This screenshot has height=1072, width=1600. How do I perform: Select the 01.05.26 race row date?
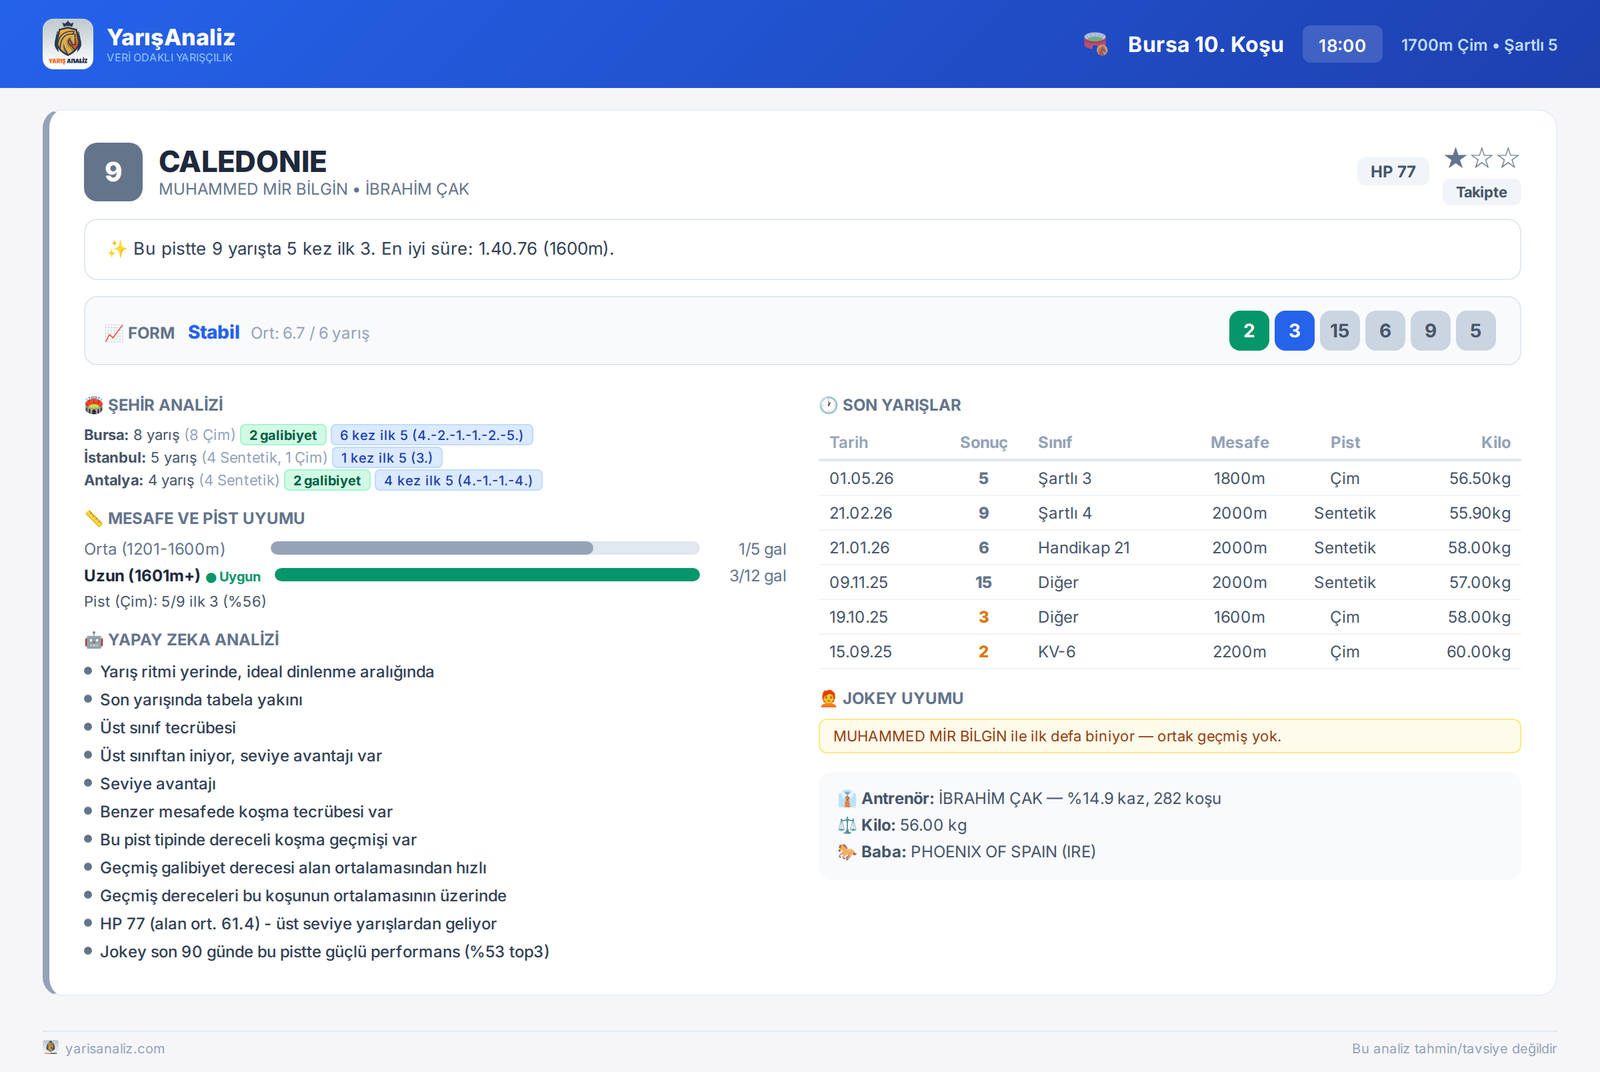click(862, 478)
